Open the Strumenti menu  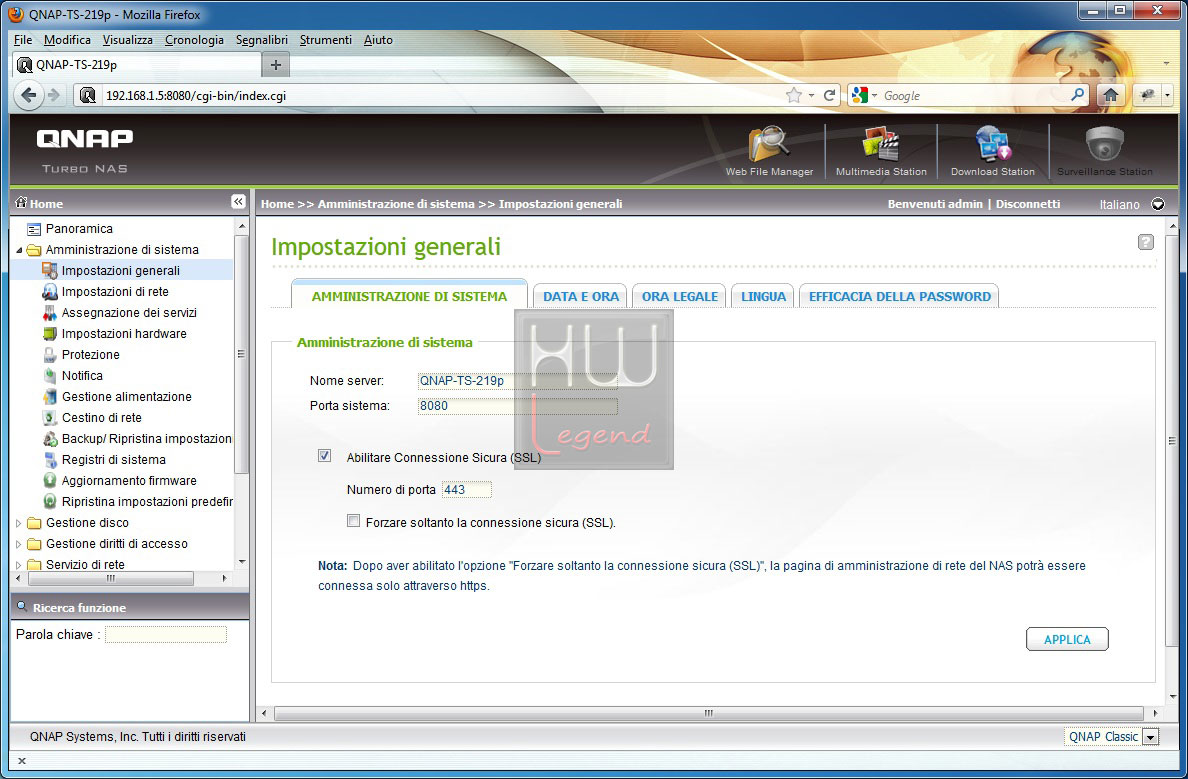(326, 40)
